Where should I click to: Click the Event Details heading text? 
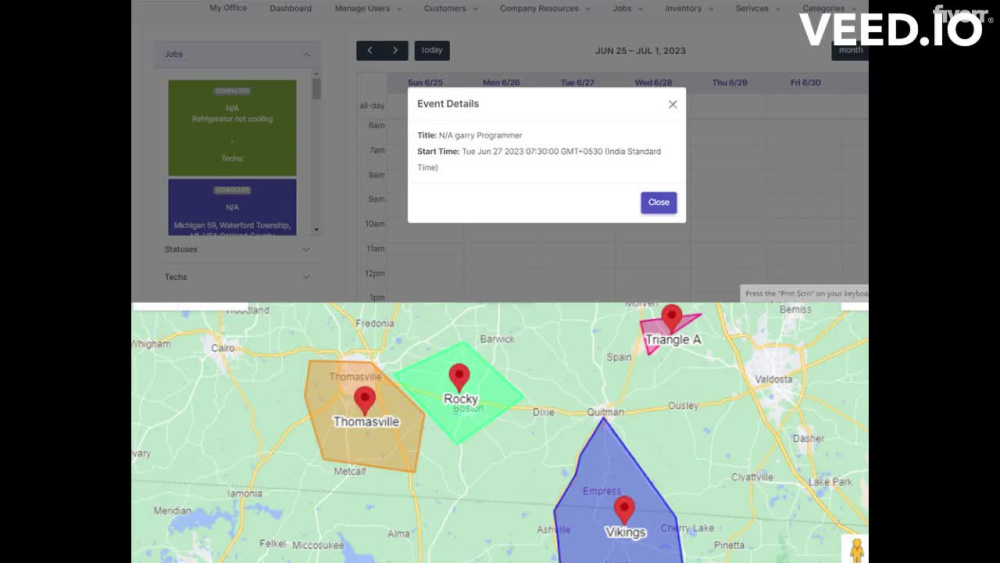click(448, 104)
